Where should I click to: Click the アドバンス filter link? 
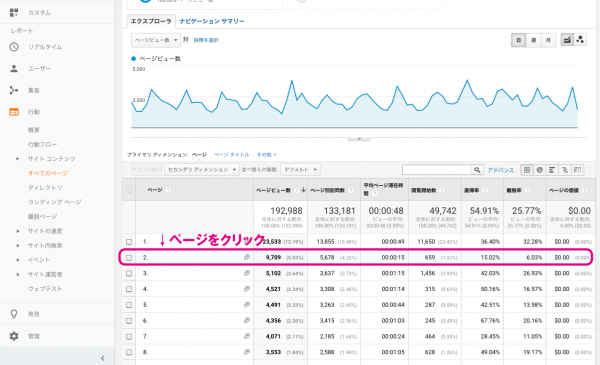pyautogui.click(x=501, y=170)
